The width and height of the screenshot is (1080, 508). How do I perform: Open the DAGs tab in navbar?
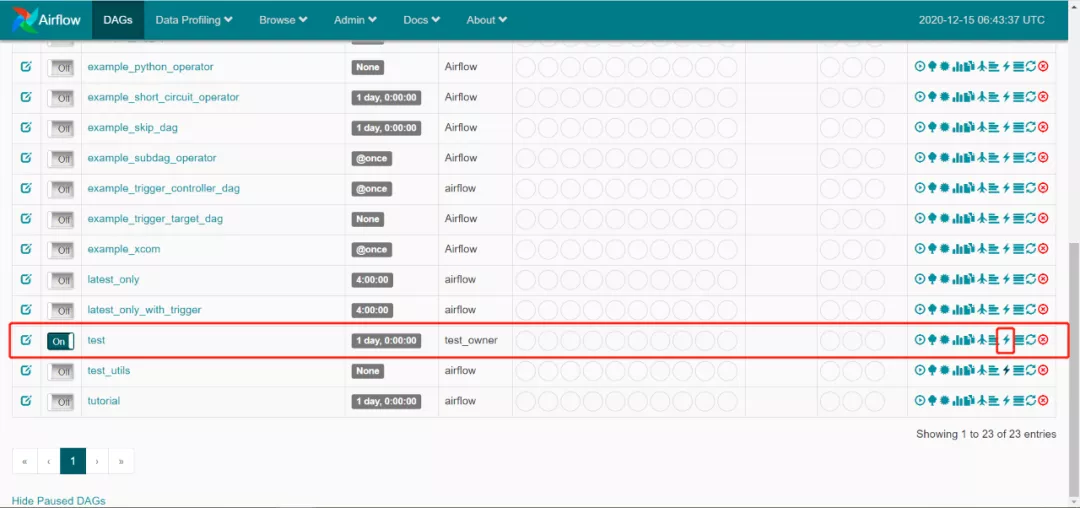pyautogui.click(x=118, y=20)
